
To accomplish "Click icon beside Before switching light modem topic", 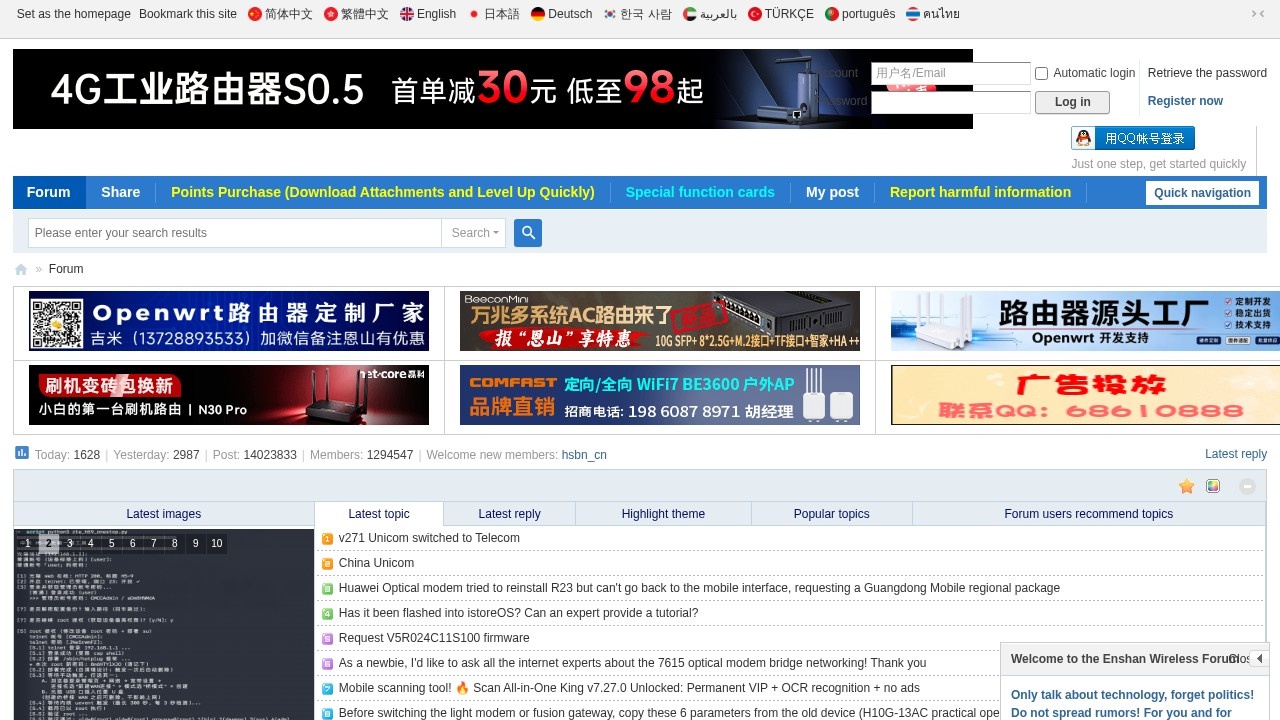I will click(327, 714).
